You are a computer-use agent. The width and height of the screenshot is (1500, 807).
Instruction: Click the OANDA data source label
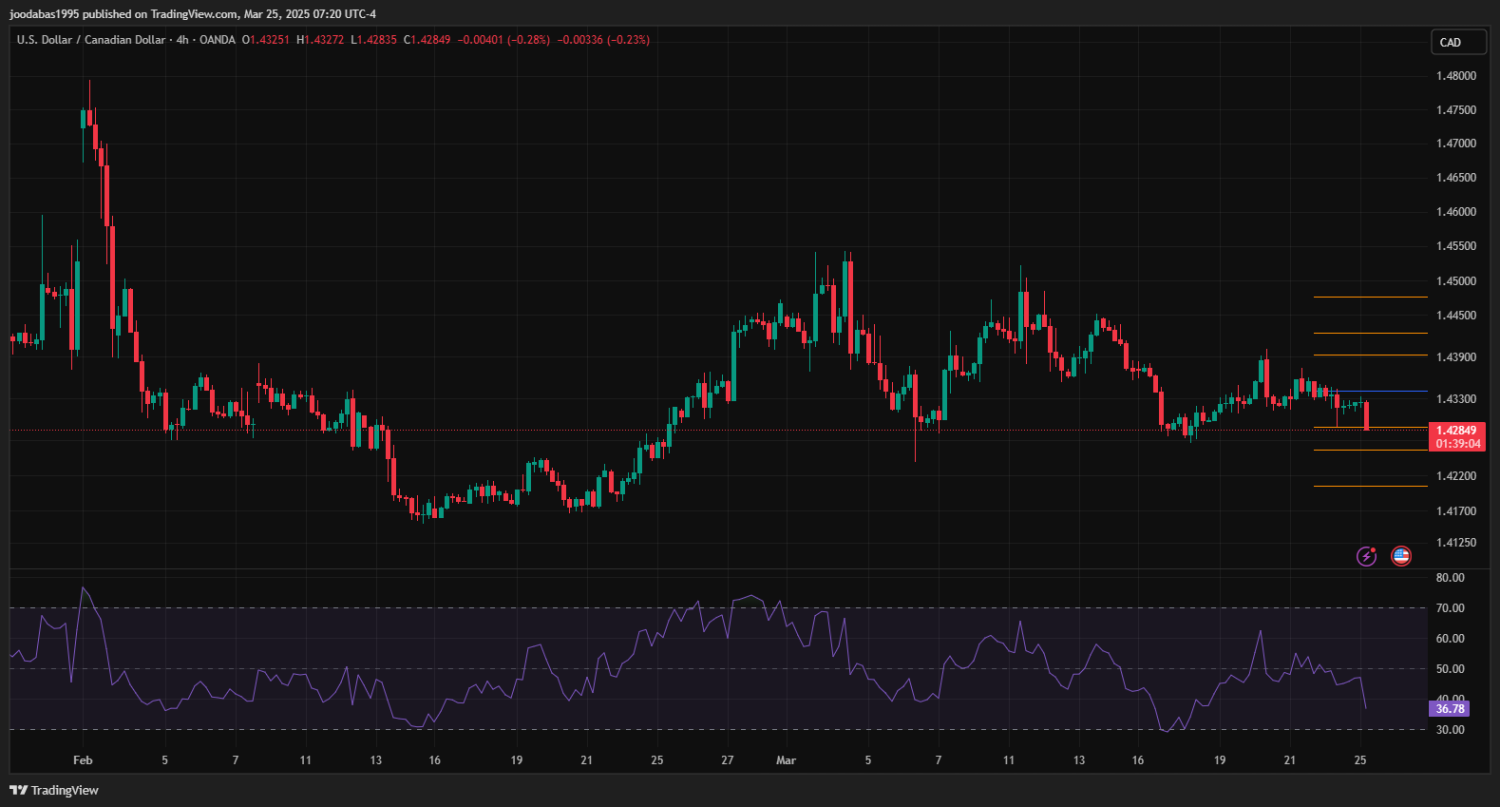click(216, 40)
